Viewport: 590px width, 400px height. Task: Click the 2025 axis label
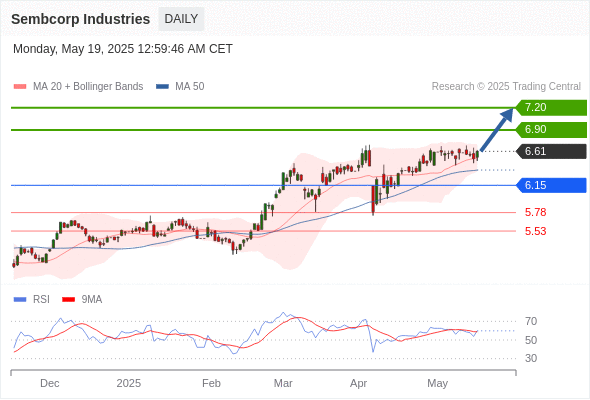[129, 384]
